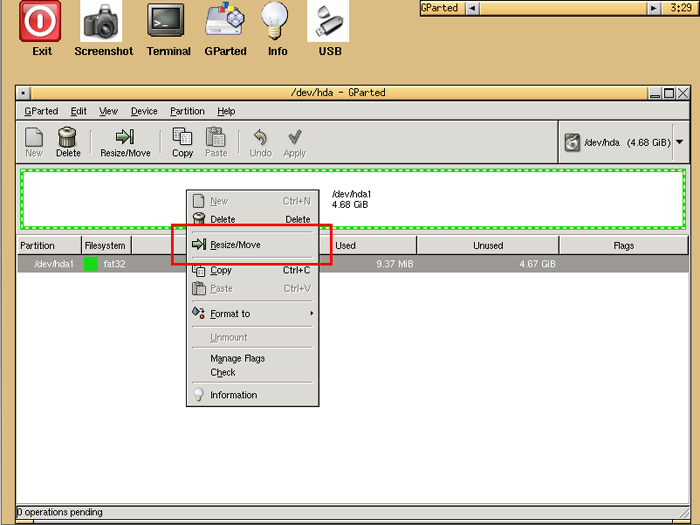Image resolution: width=700 pixels, height=525 pixels.
Task: Click the 4.67 GiB unused value
Action: [538, 264]
